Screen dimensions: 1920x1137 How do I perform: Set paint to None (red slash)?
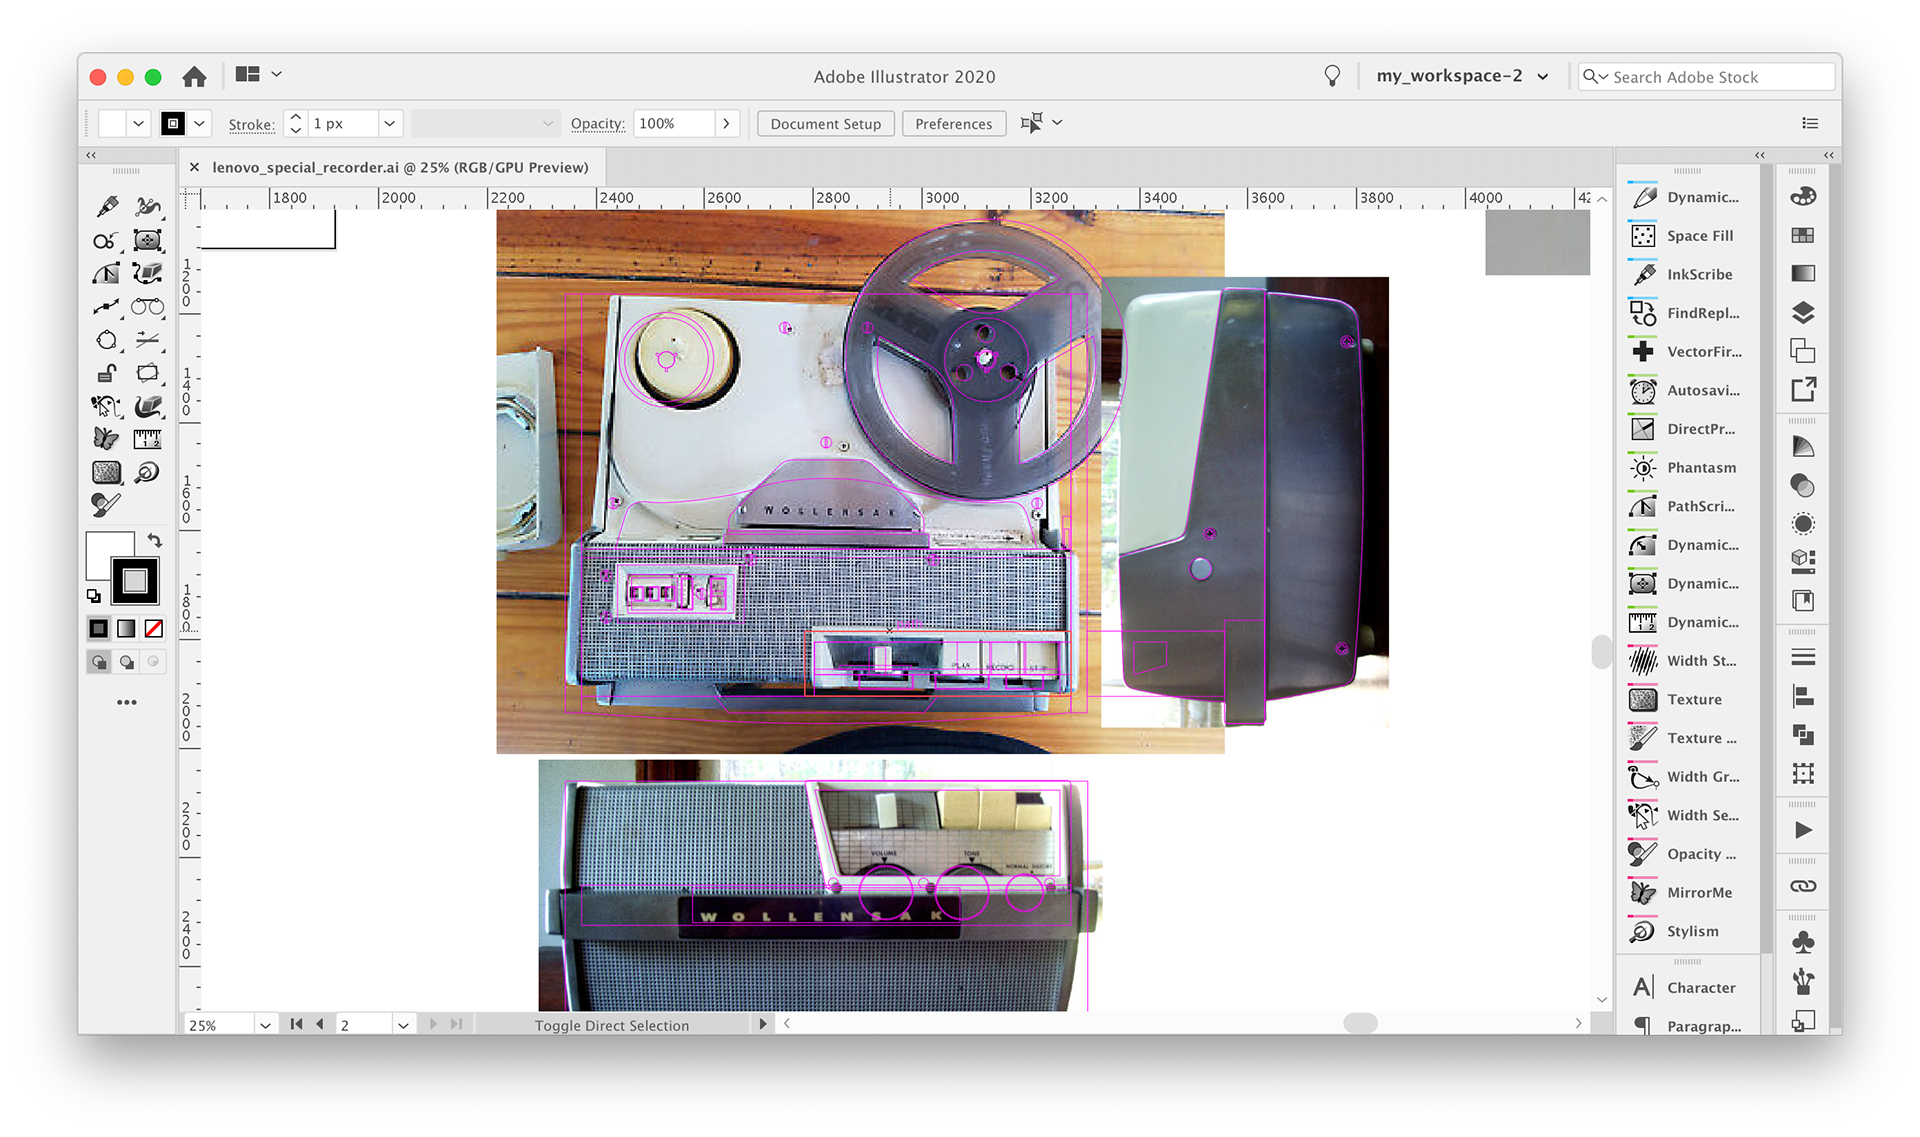point(154,629)
